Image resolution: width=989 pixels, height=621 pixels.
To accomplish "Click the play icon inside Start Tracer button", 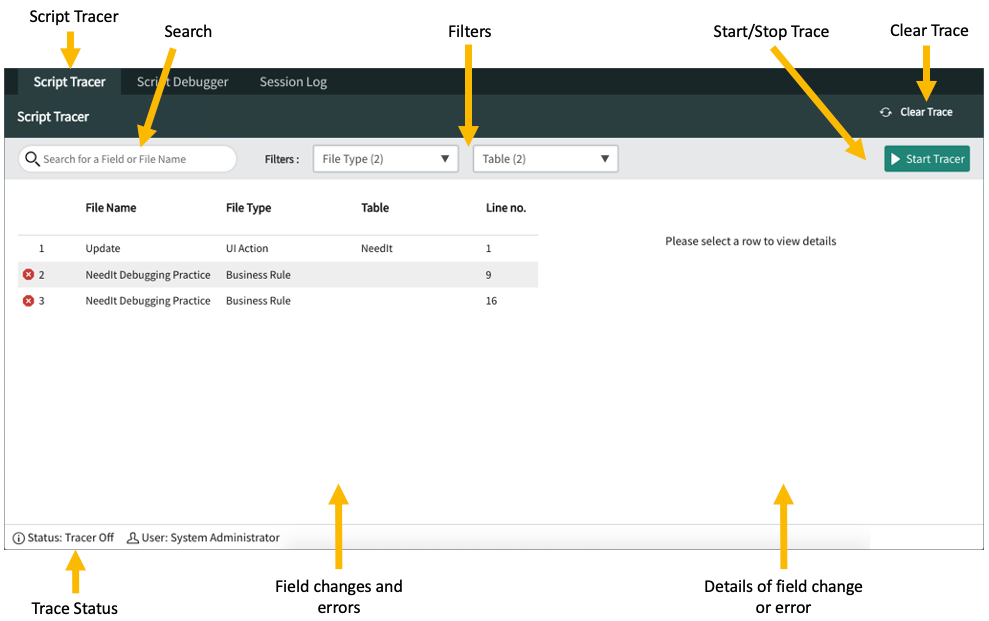I will 897,158.
